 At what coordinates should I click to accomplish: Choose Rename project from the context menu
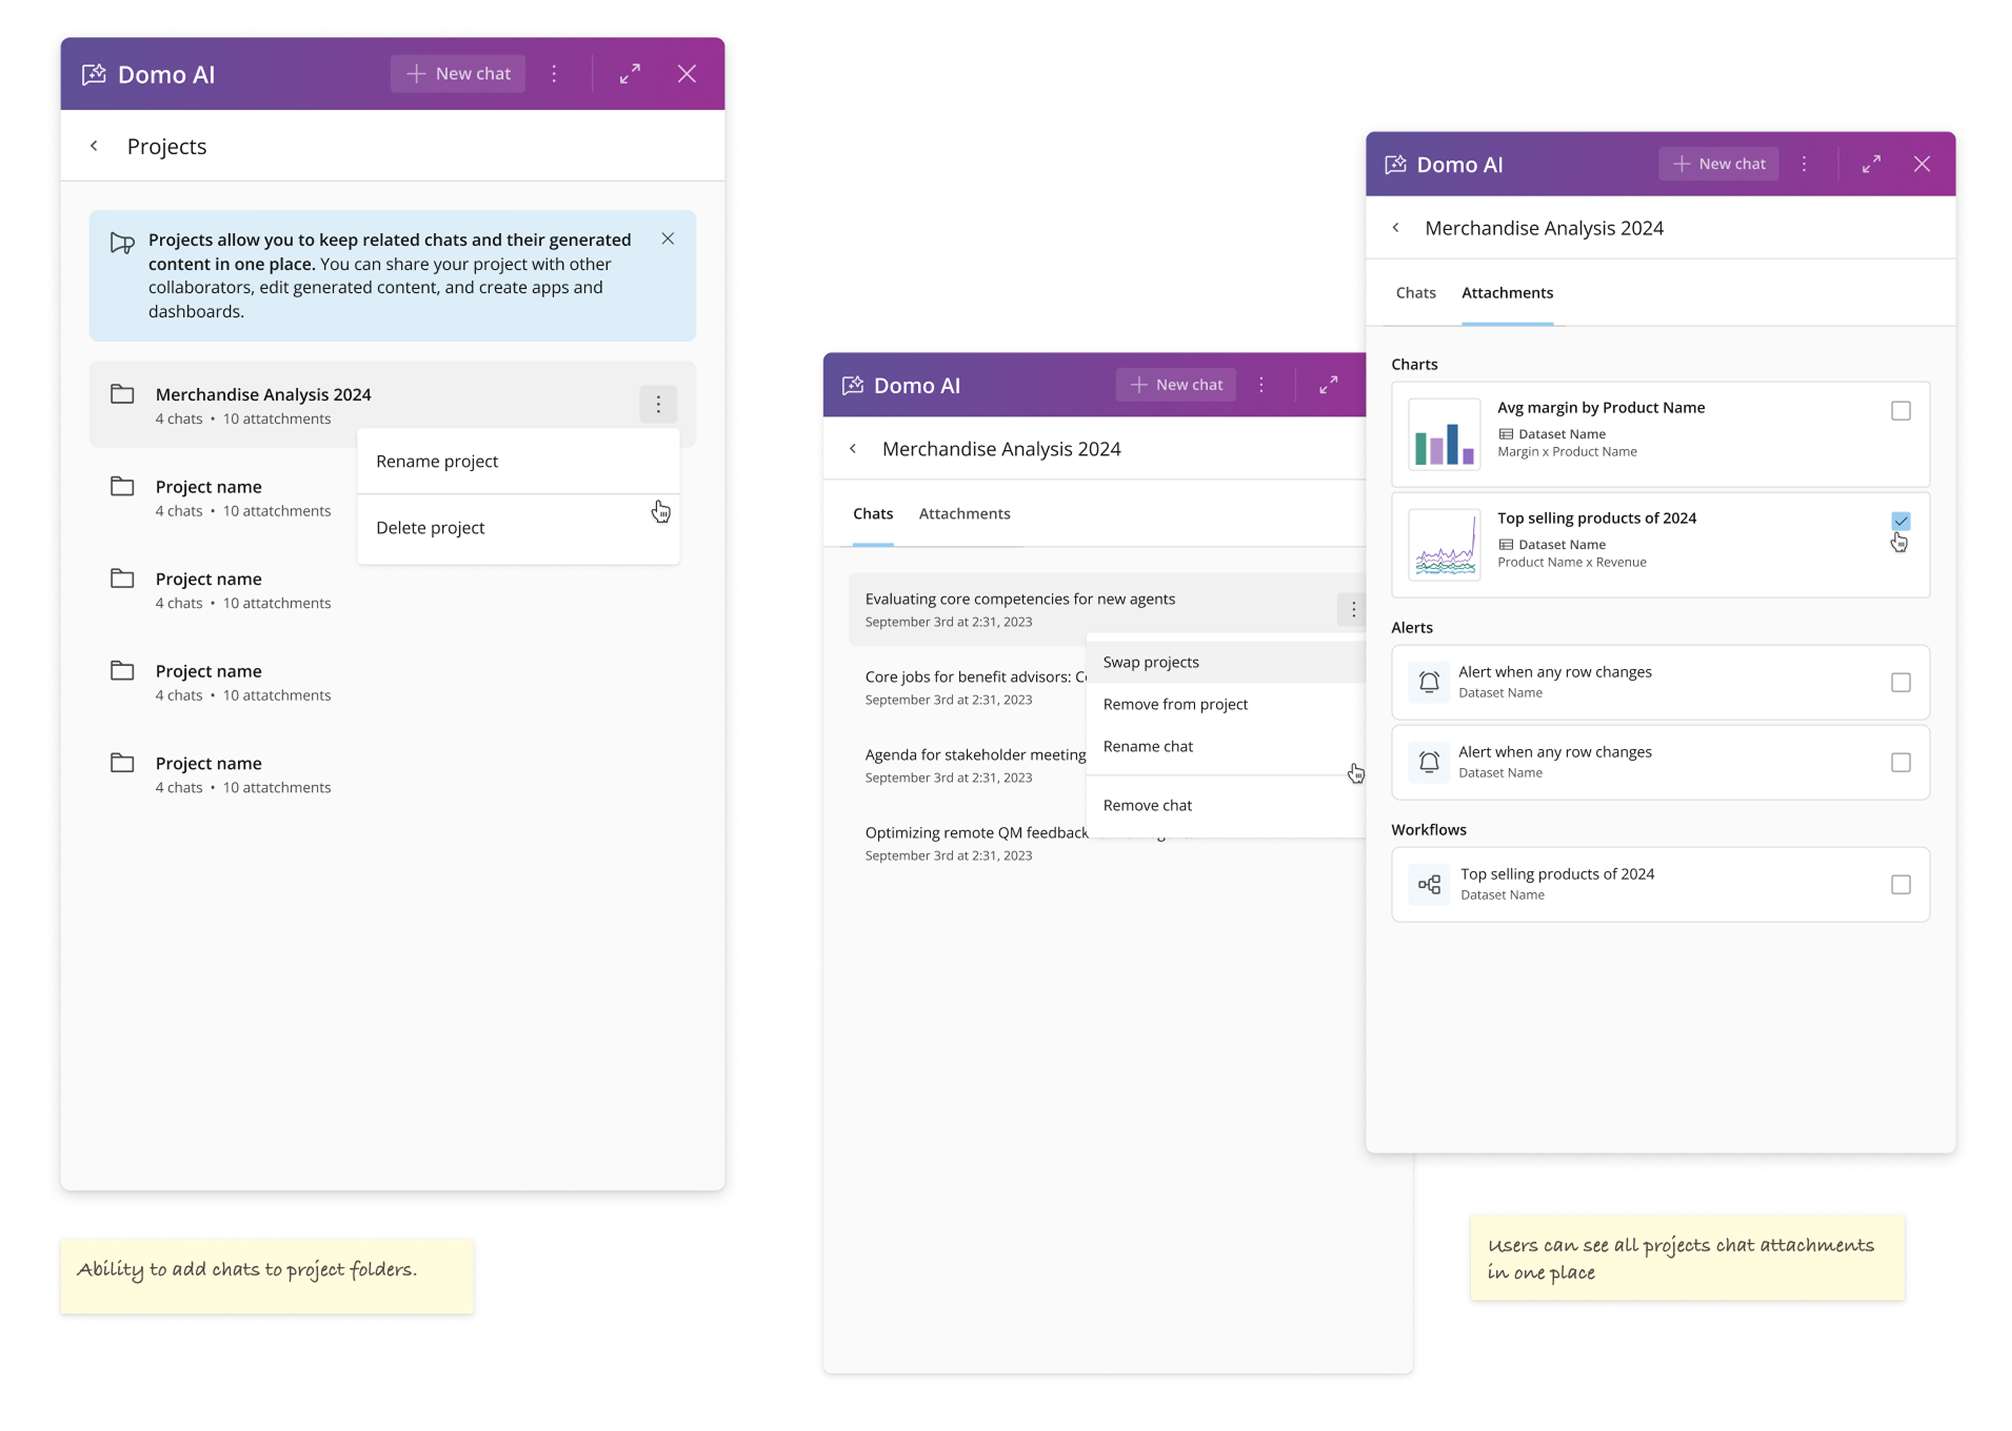(518, 461)
